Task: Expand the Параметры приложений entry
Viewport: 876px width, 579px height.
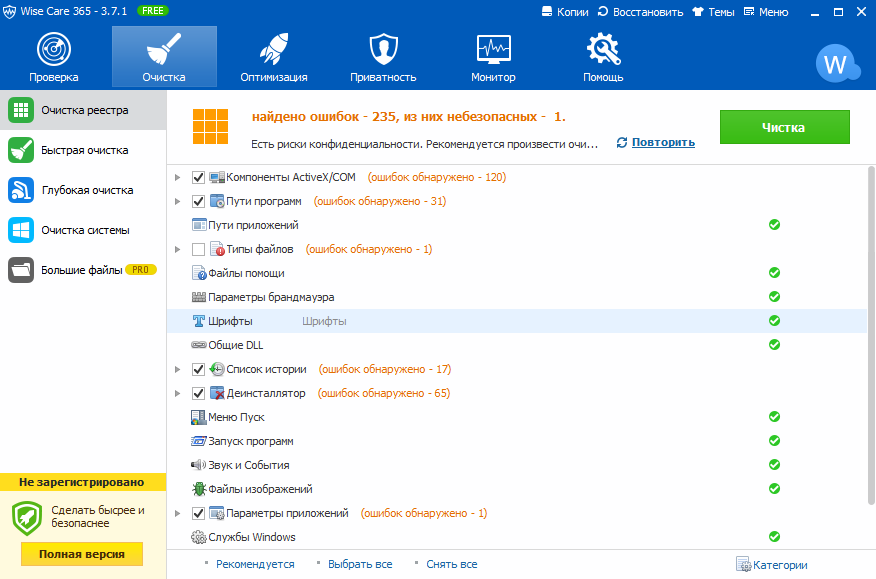Action: click(x=178, y=513)
